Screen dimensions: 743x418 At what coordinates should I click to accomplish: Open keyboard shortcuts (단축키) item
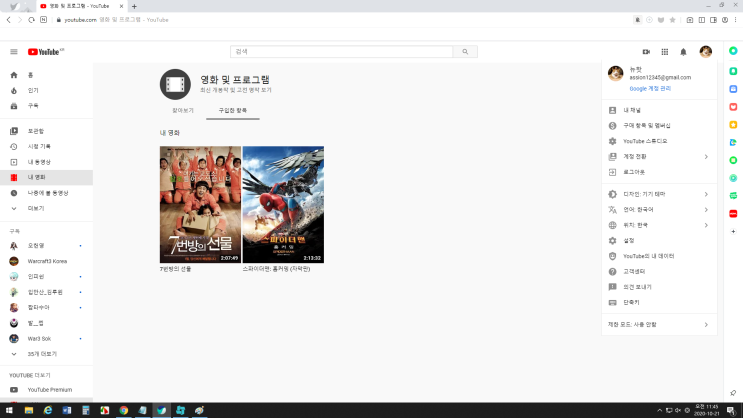pyautogui.click(x=659, y=302)
